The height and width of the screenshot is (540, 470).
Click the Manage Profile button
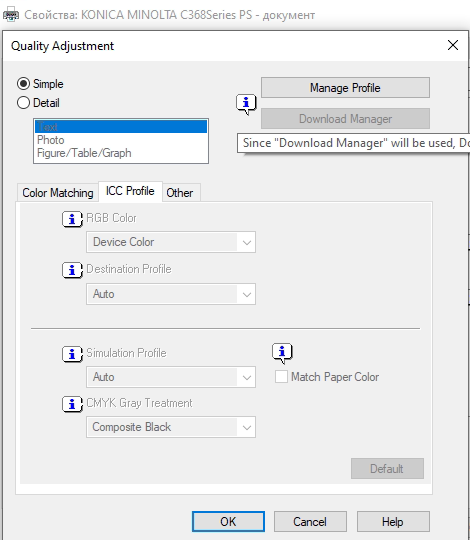[x=345, y=88]
